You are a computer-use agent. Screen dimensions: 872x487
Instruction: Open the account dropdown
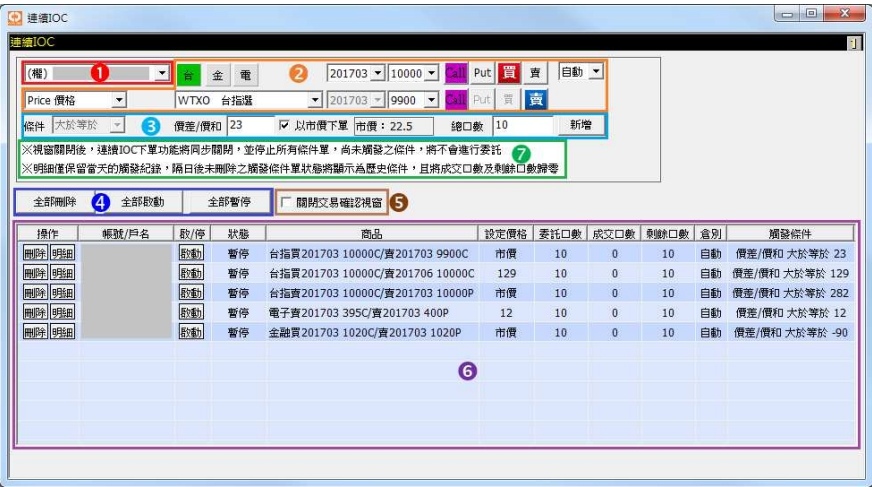point(162,73)
